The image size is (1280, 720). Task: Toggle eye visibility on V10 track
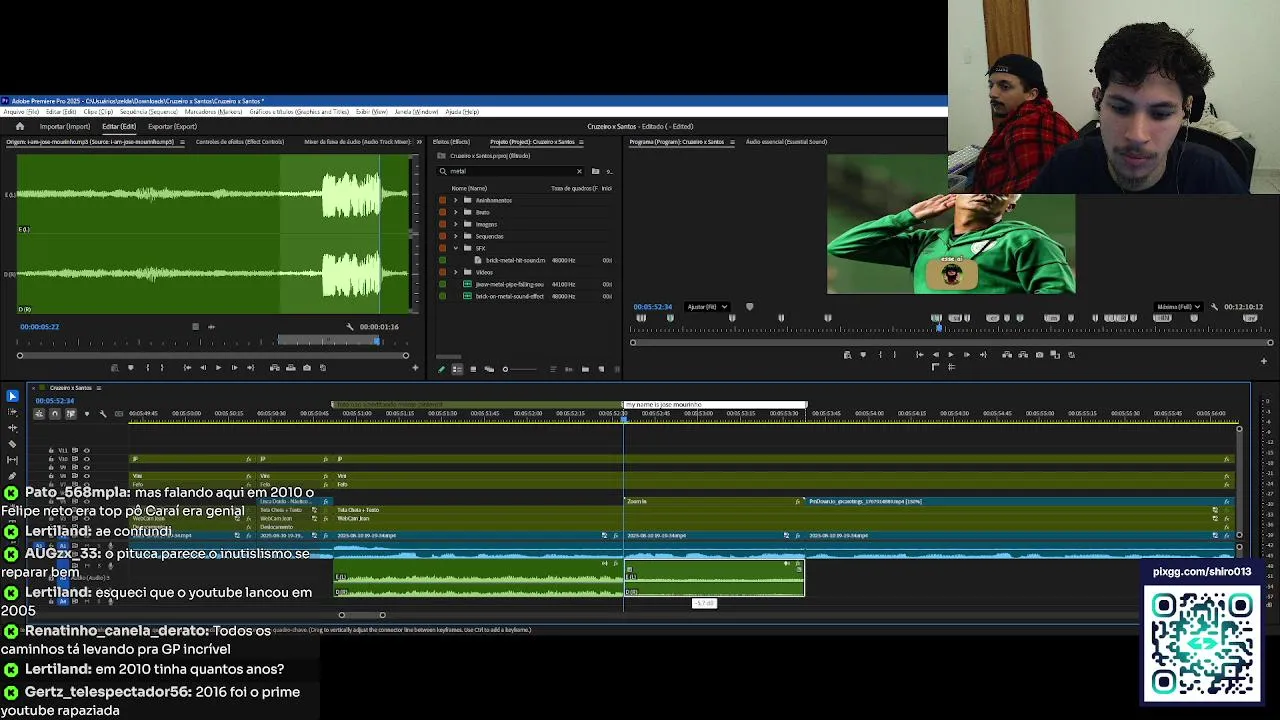point(87,459)
